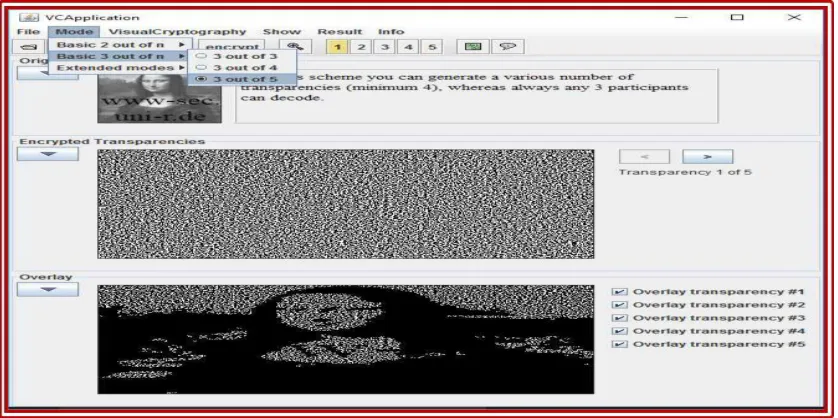Screen dimensions: 838x418
Task: Click the Mona Lisa original image thumbnail
Action: click(159, 98)
